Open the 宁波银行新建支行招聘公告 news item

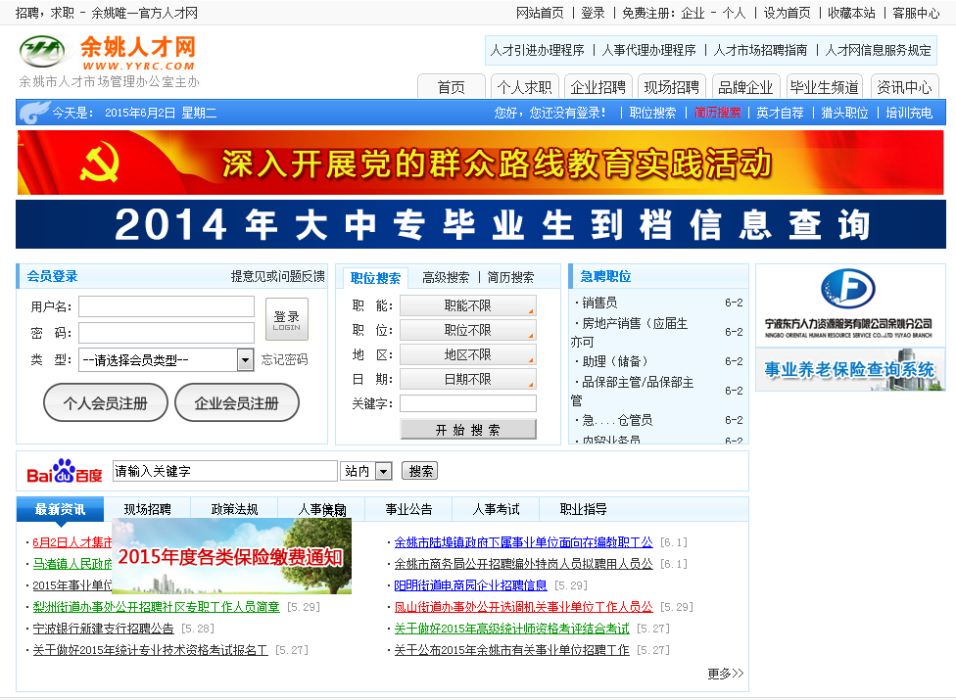pyautogui.click(x=103, y=628)
